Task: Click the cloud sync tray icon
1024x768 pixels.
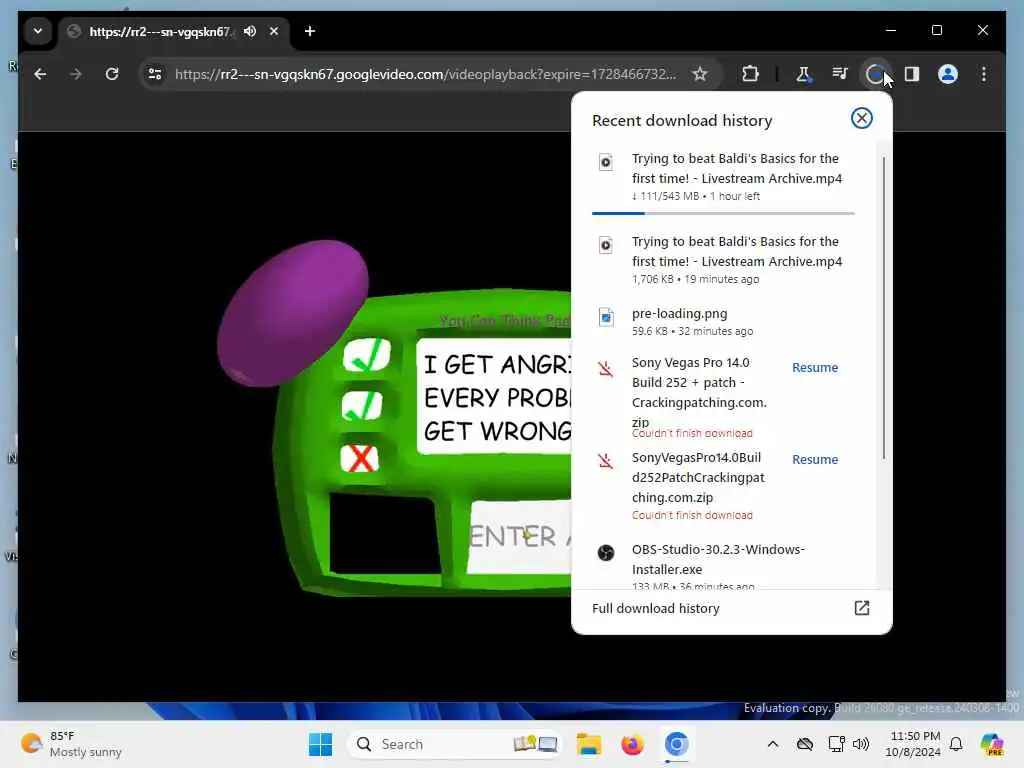Action: tap(805, 744)
